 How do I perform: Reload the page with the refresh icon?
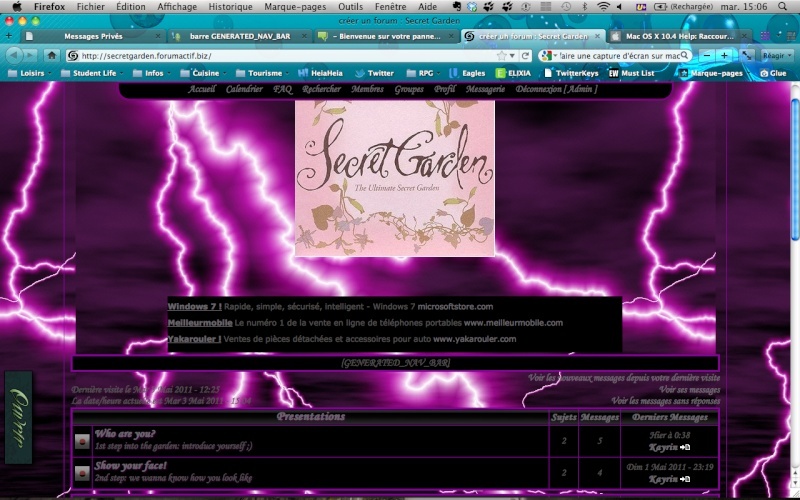[x=525, y=56]
